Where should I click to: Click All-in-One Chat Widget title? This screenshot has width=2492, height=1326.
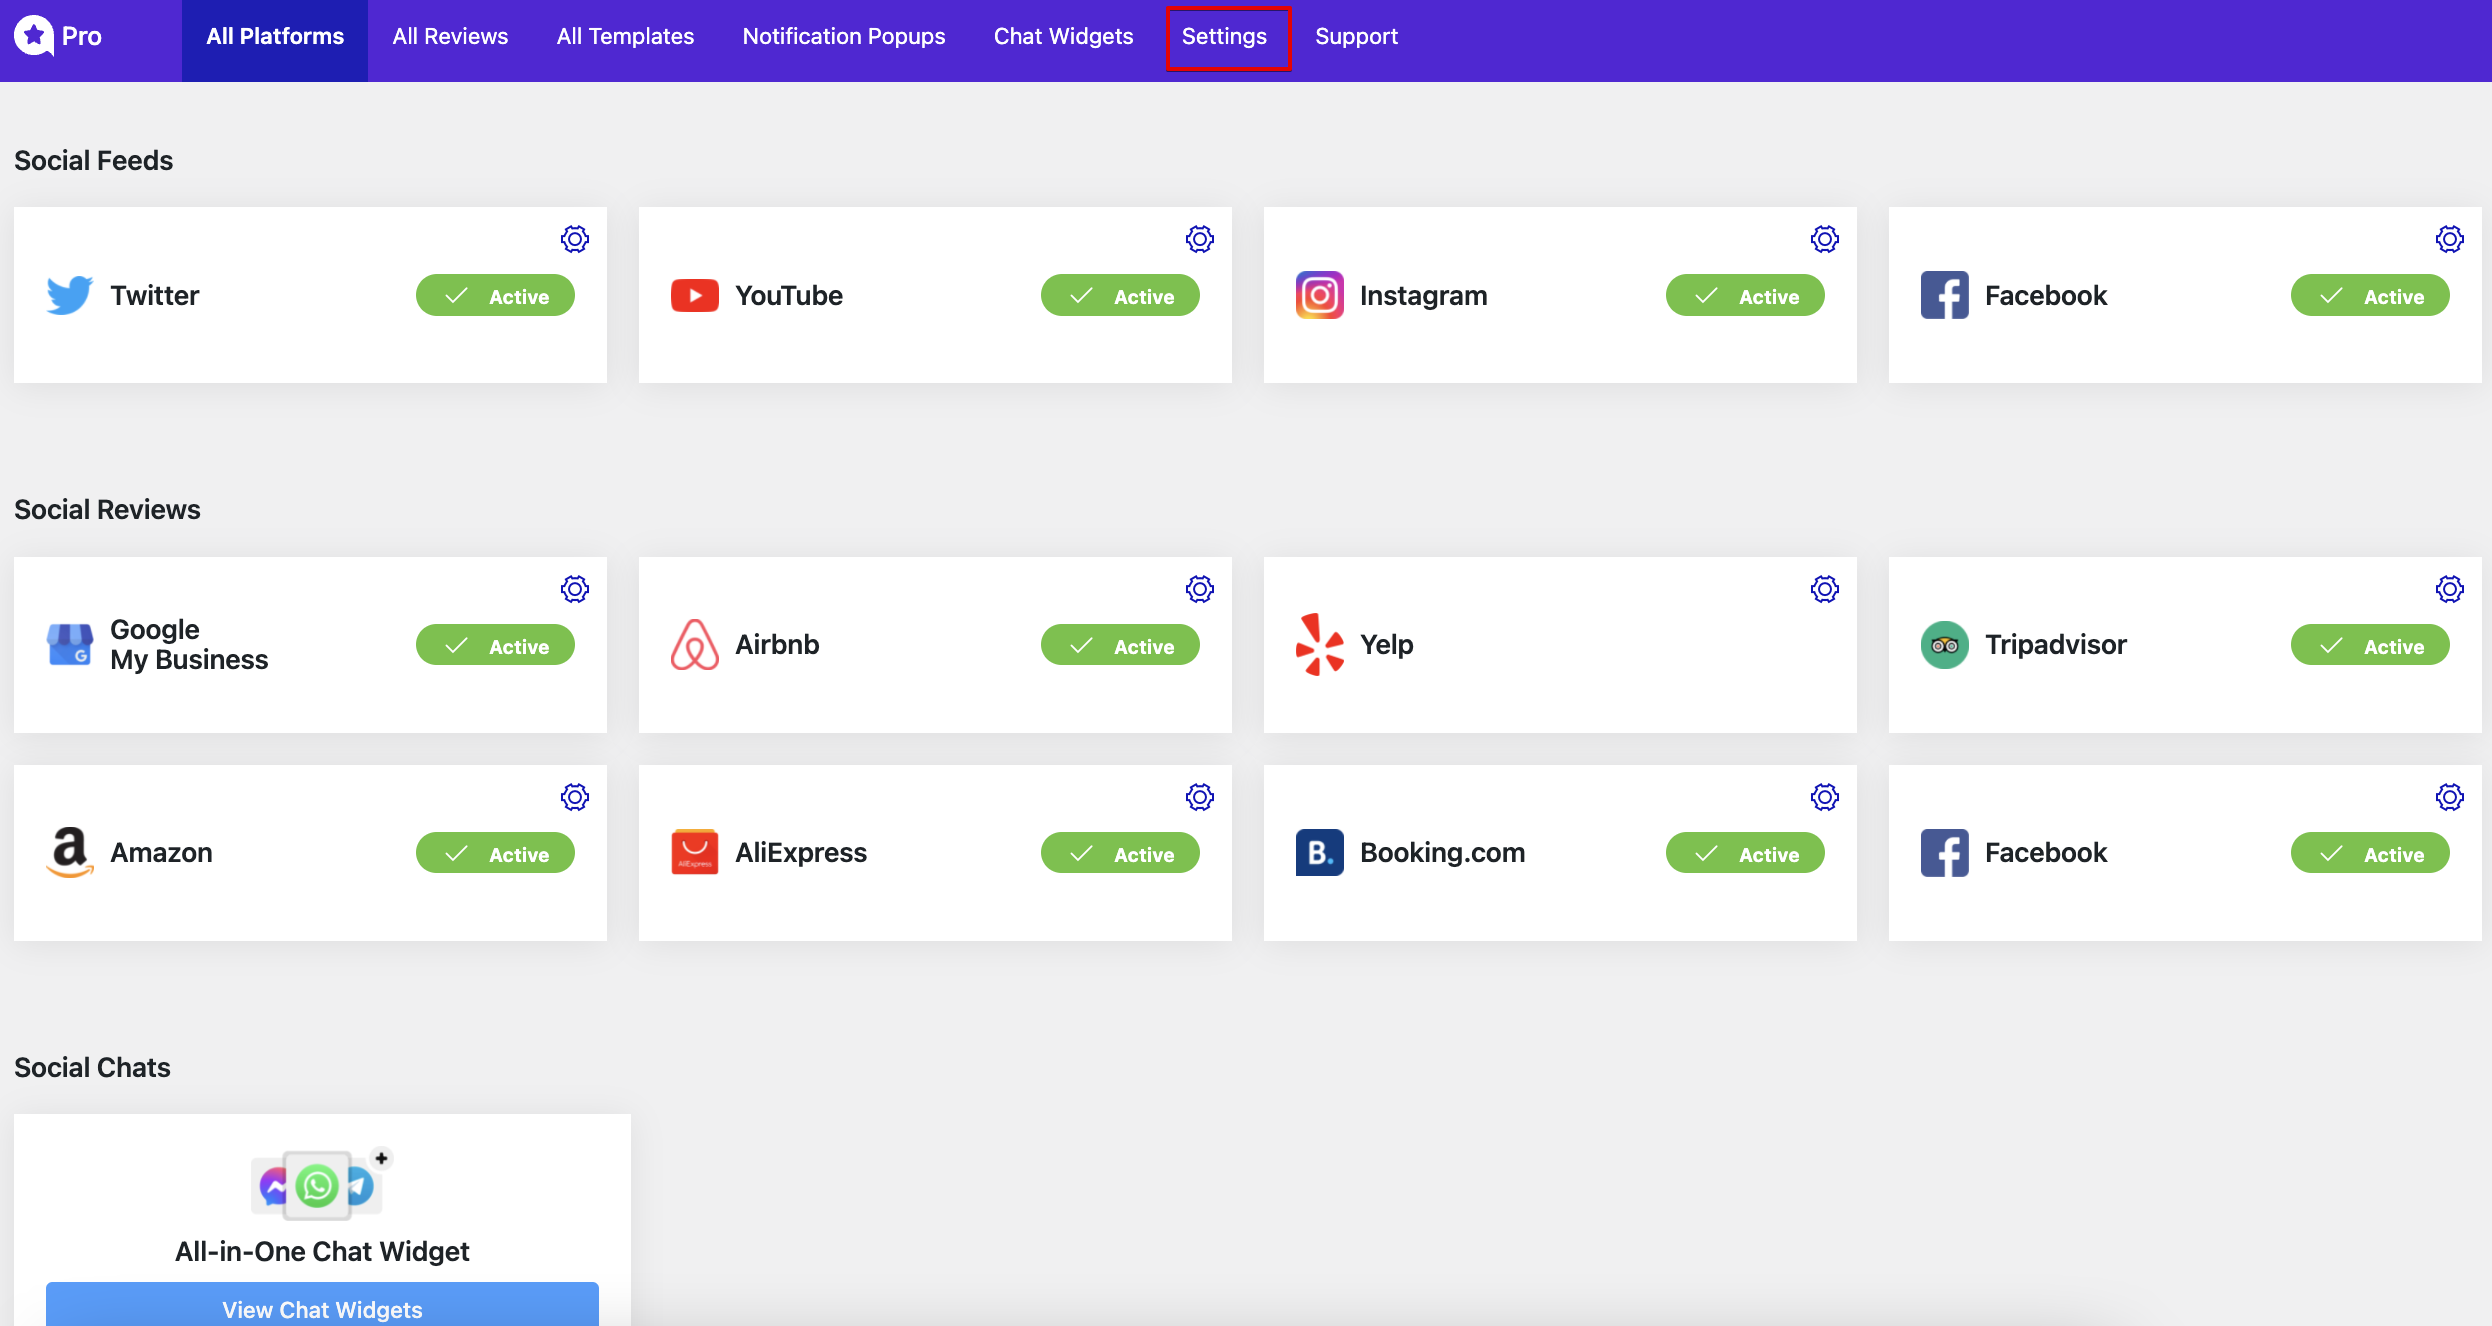[322, 1252]
